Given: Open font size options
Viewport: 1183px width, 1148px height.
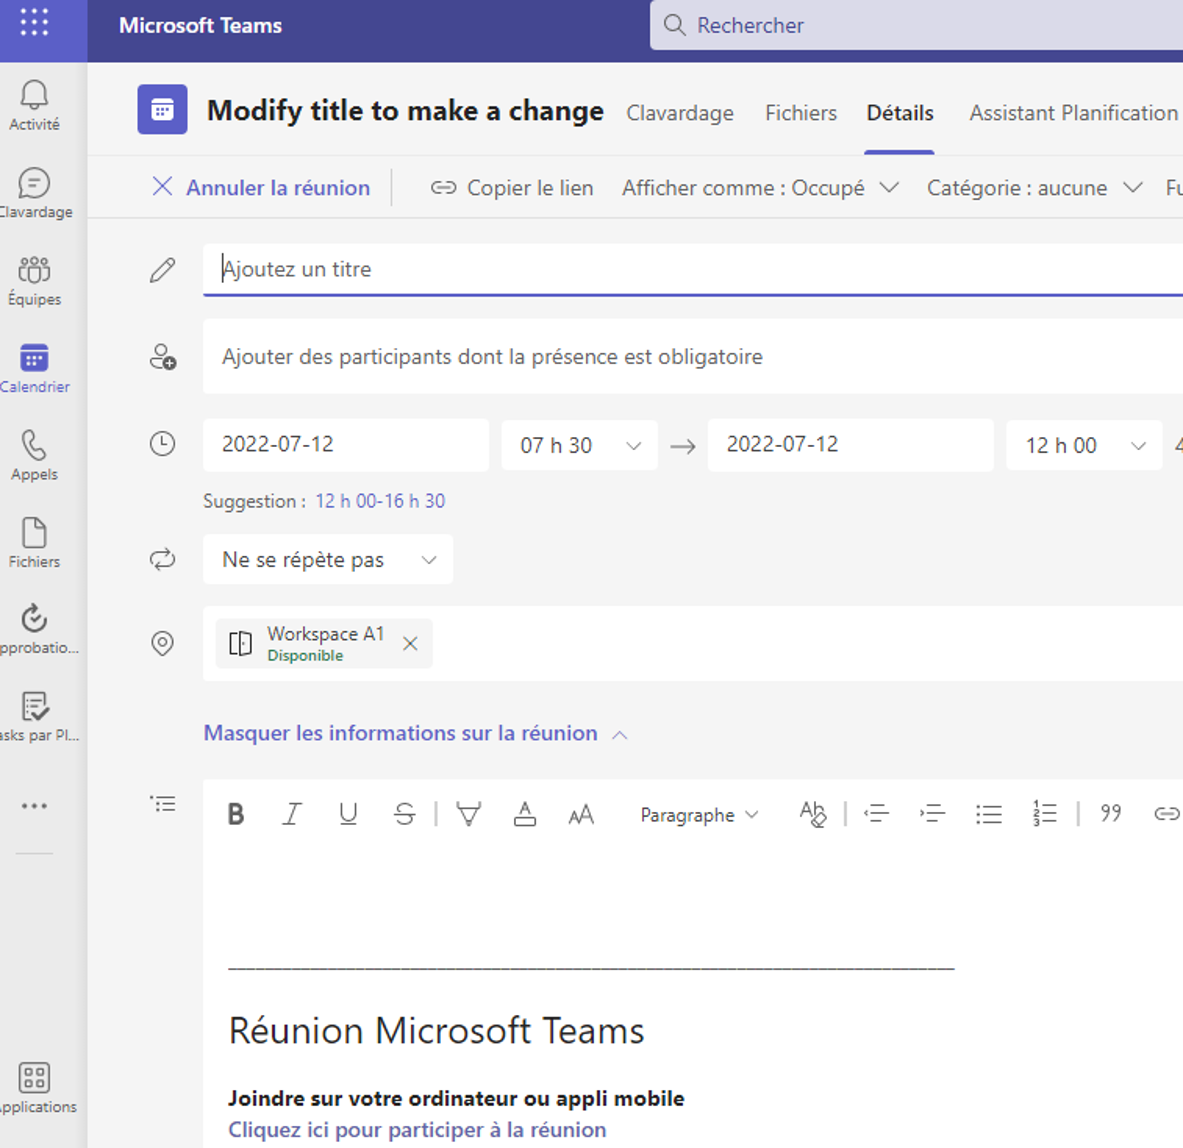Looking at the screenshot, I should 581,814.
